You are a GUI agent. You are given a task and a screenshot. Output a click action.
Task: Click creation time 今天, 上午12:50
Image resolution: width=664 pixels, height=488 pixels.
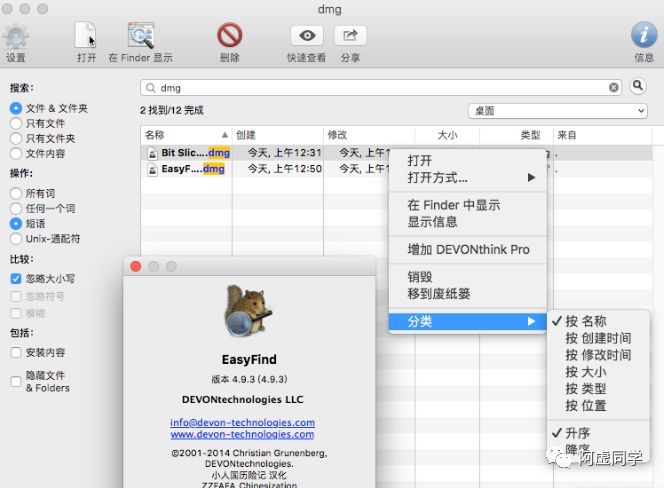coord(285,169)
